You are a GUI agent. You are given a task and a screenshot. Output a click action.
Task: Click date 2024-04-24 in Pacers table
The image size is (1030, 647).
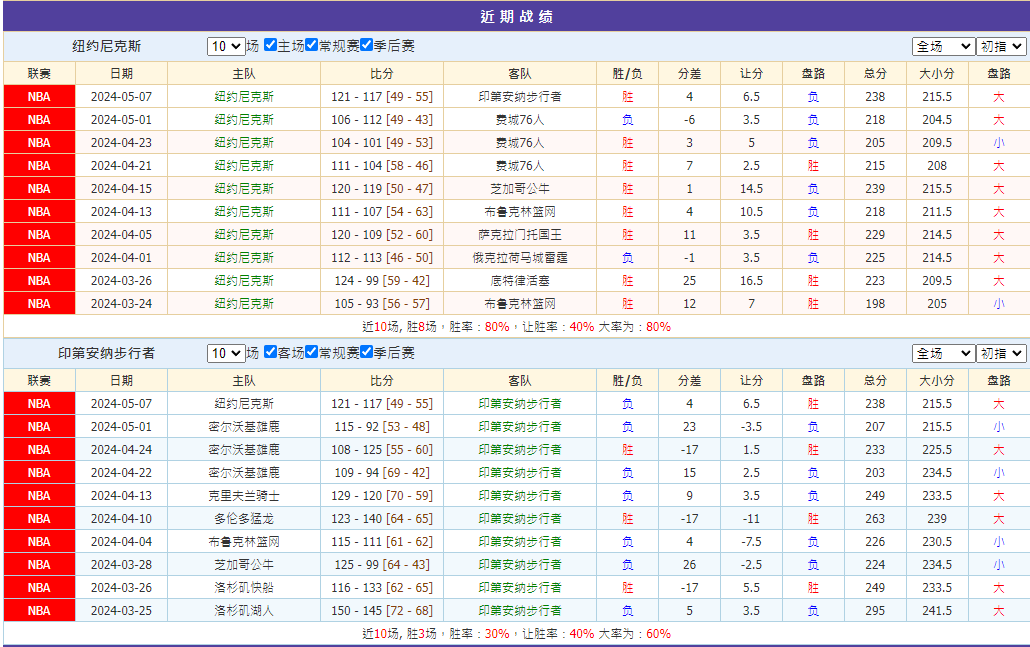point(122,449)
